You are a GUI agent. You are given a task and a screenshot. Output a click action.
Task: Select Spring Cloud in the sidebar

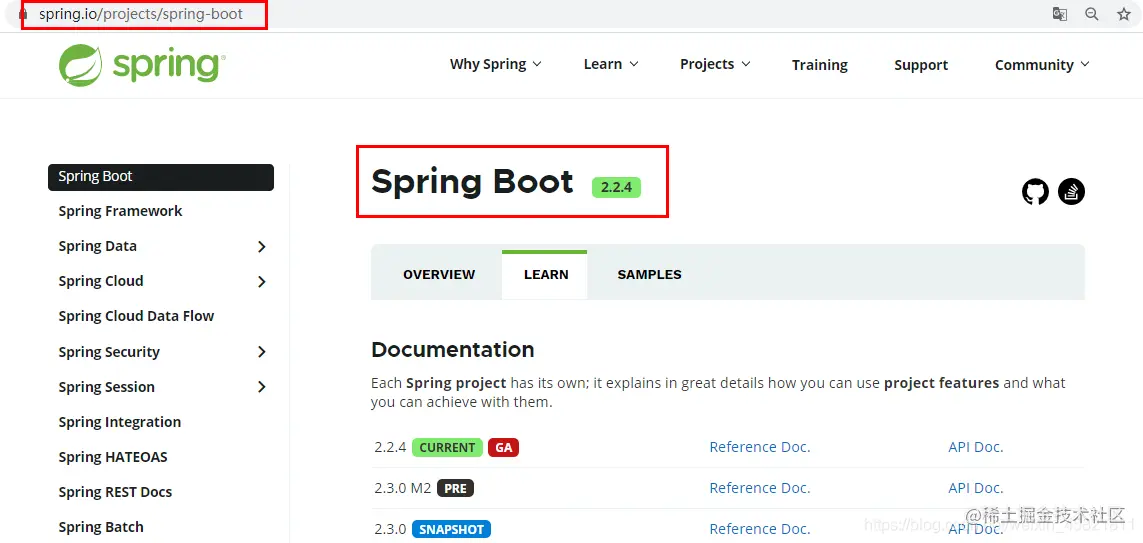(x=101, y=281)
